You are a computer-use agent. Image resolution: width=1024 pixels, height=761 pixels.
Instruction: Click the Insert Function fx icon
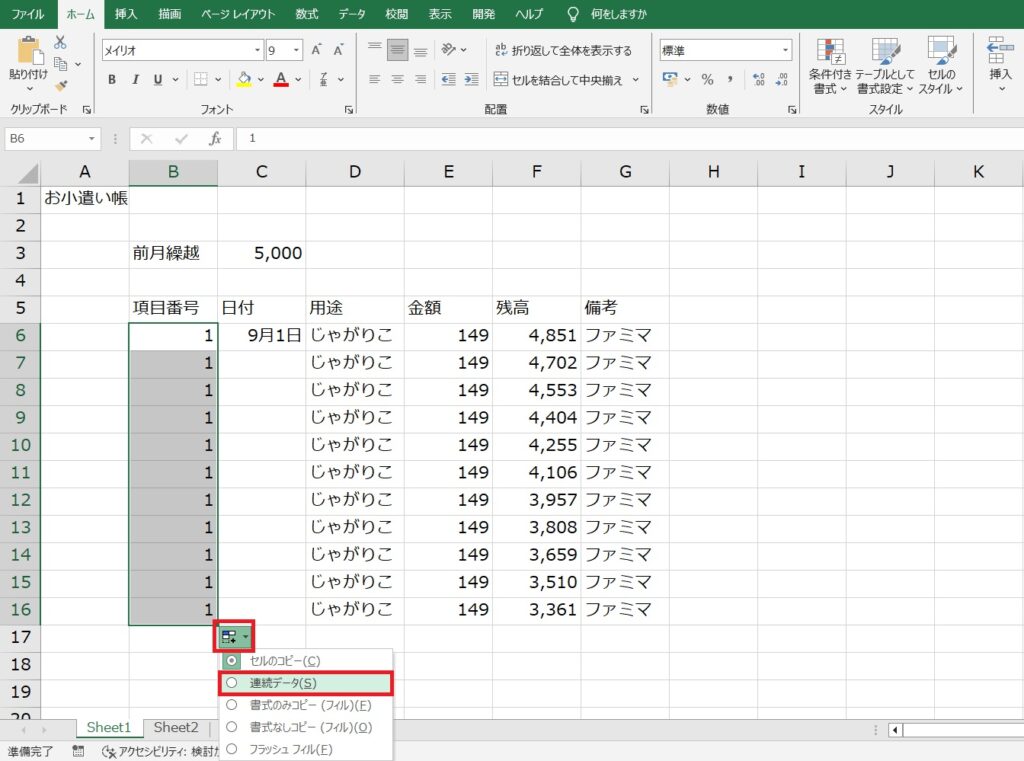[x=215, y=138]
